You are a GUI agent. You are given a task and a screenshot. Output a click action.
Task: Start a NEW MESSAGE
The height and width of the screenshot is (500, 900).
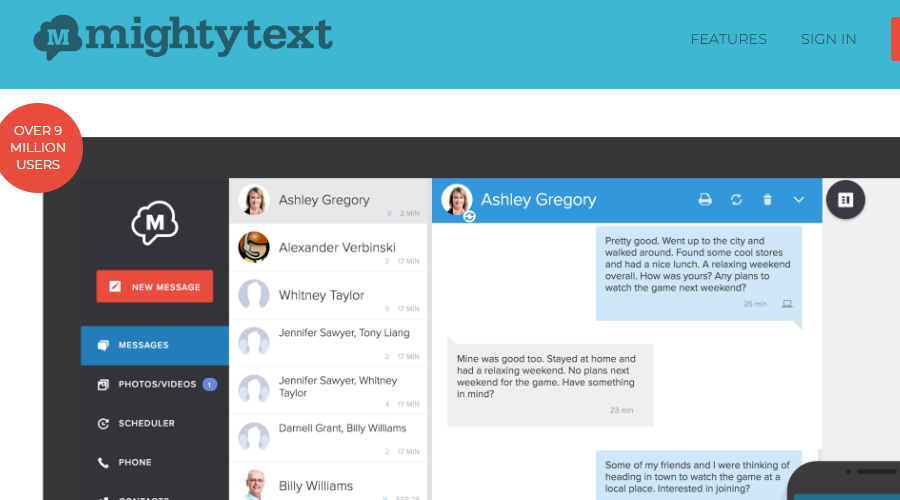[154, 286]
